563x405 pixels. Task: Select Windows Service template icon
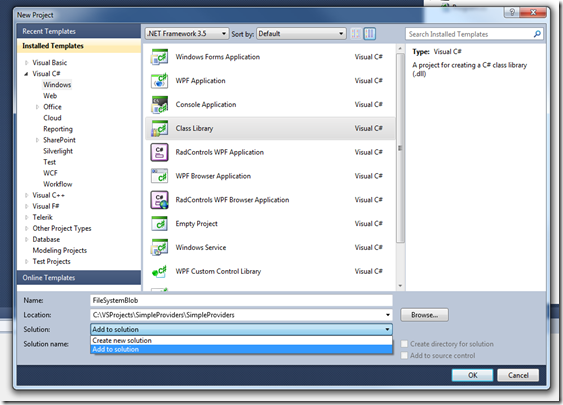click(159, 247)
